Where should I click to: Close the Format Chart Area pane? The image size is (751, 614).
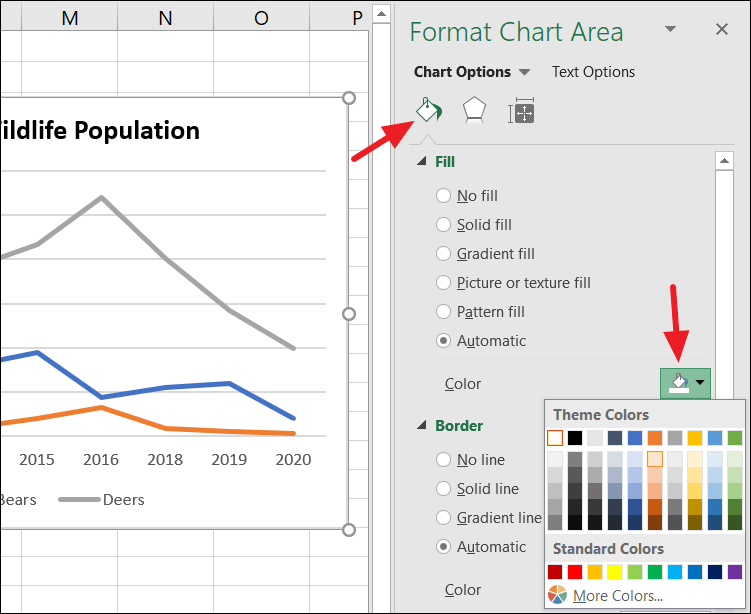pos(722,29)
